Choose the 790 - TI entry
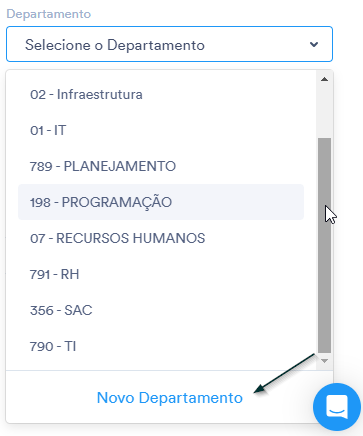Image resolution: width=363 pixels, height=436 pixels. tap(161, 346)
